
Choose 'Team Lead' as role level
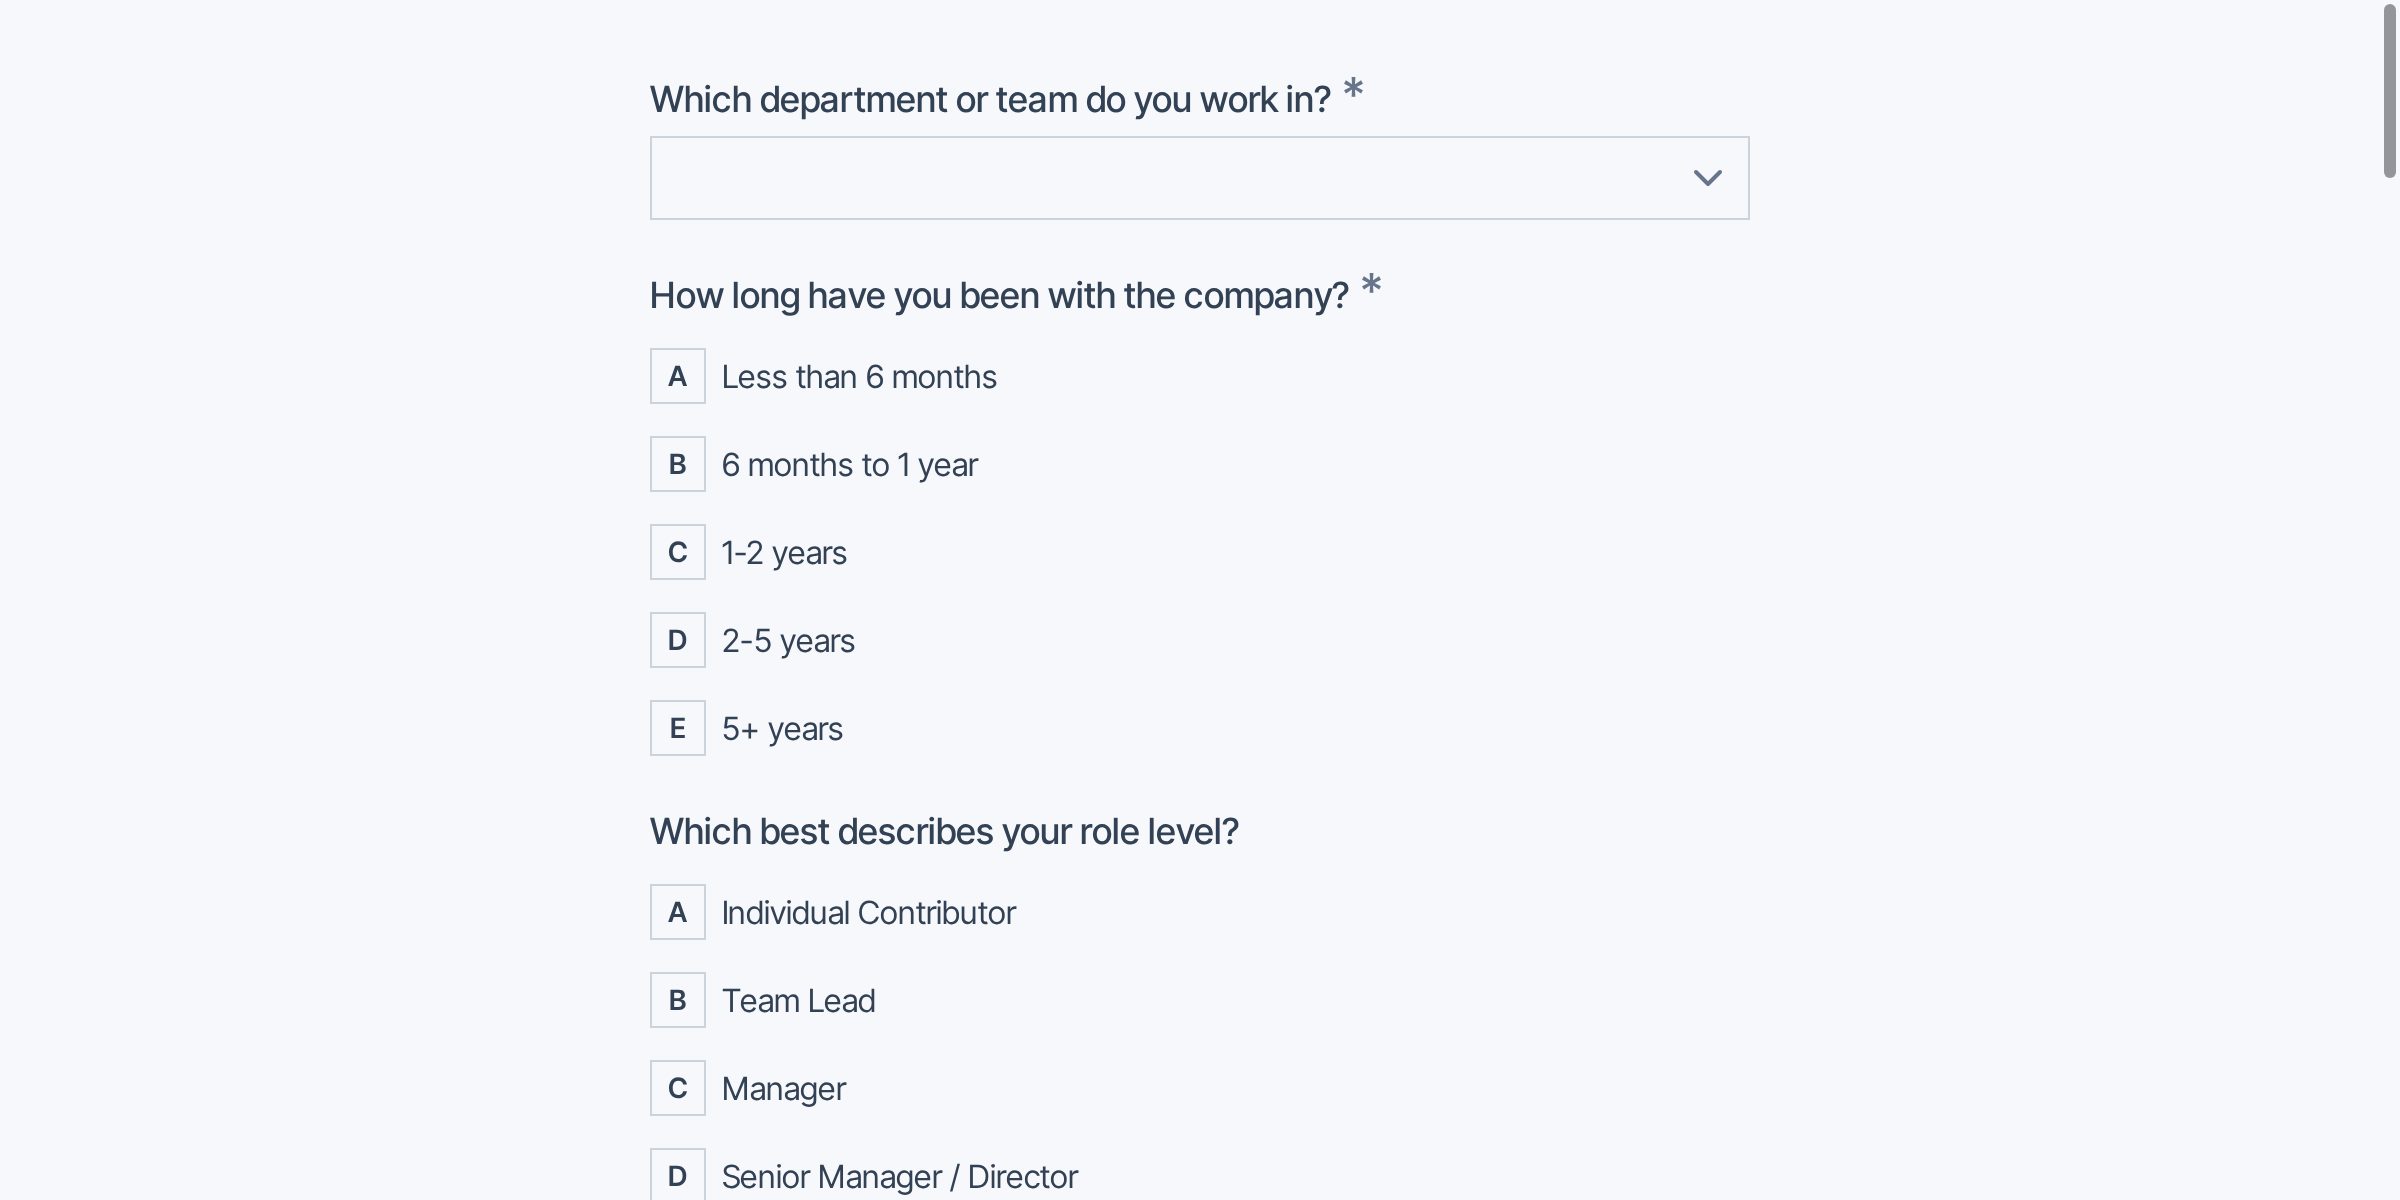pyautogui.click(x=797, y=1001)
